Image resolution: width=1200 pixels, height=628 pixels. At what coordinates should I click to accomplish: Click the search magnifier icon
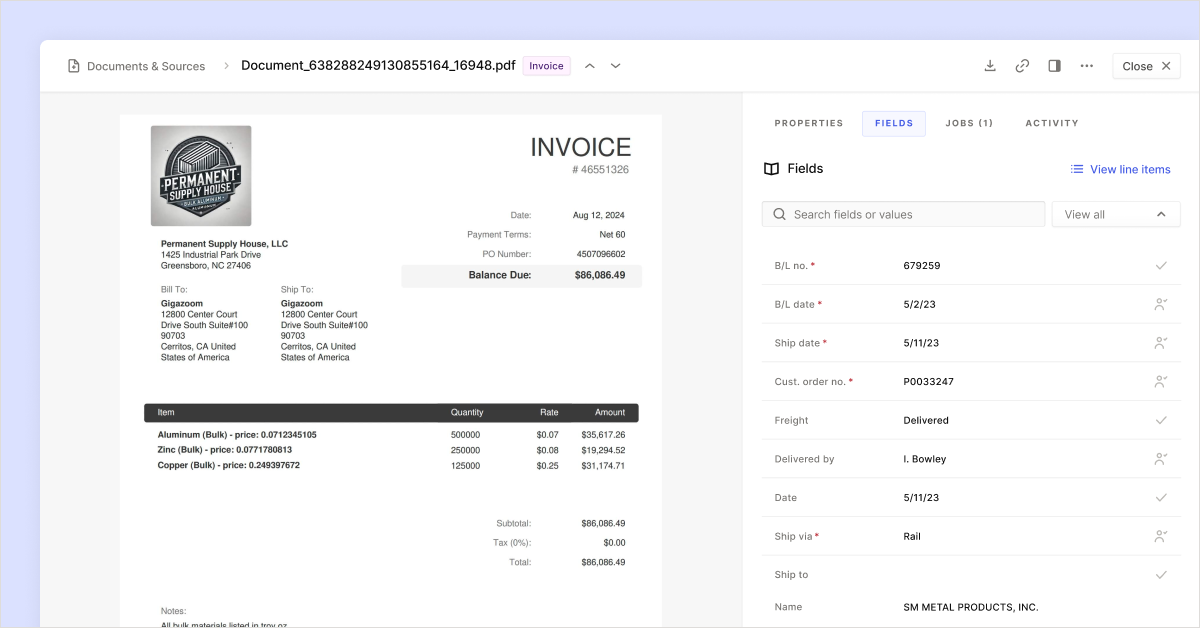(779, 214)
